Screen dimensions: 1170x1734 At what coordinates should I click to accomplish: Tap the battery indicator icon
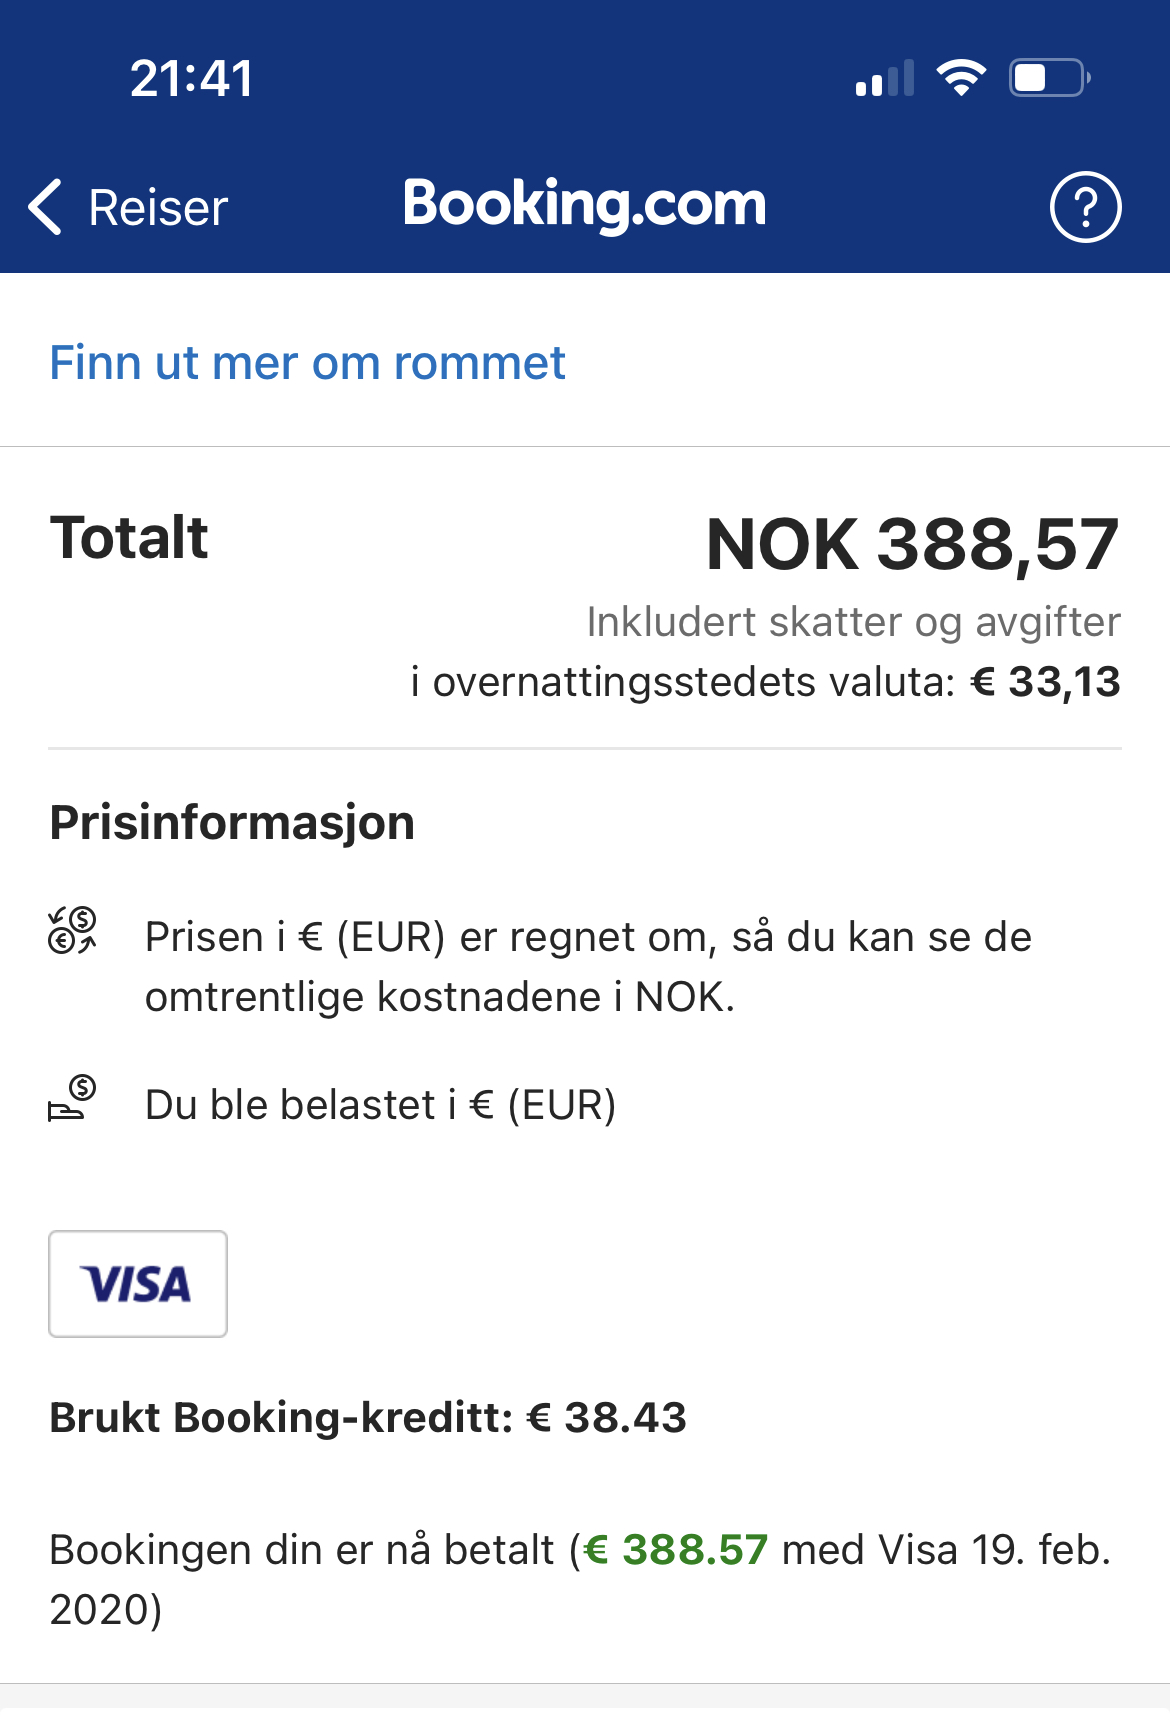pyautogui.click(x=1049, y=77)
